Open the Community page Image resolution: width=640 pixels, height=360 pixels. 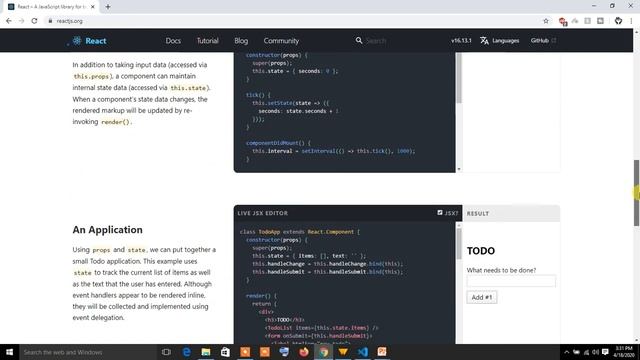(281, 41)
